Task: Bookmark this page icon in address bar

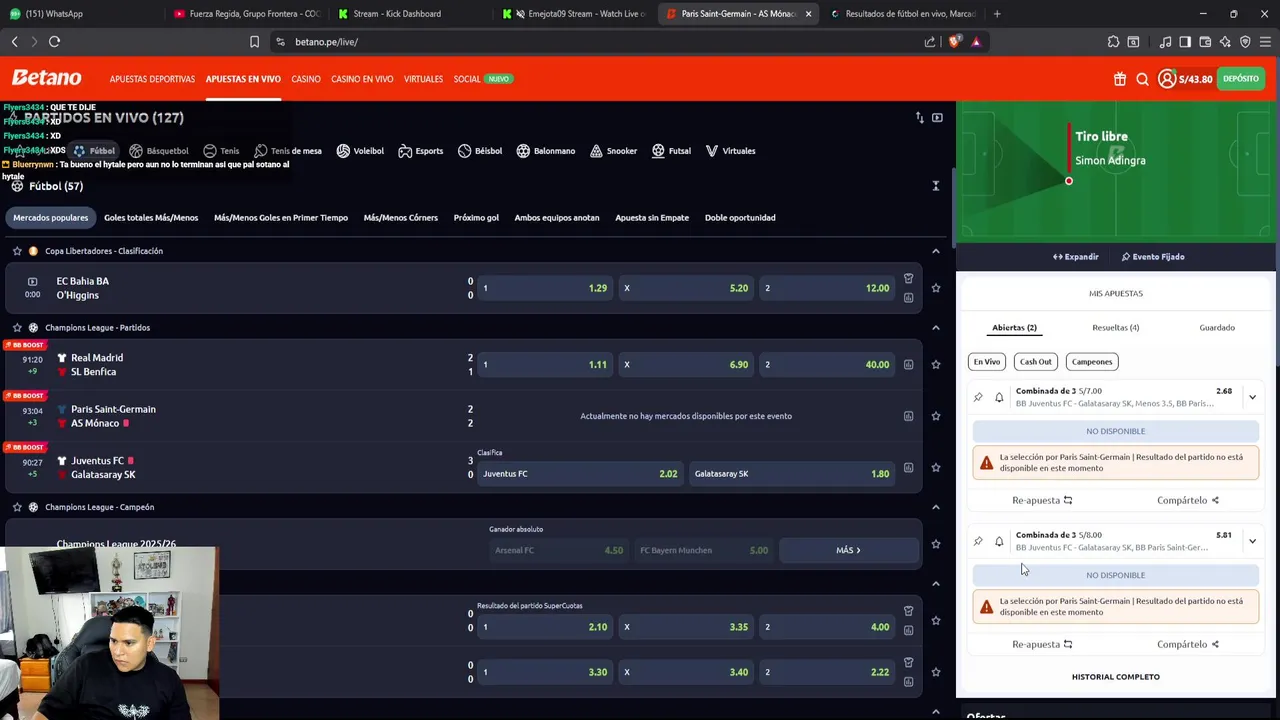Action: 254,42
